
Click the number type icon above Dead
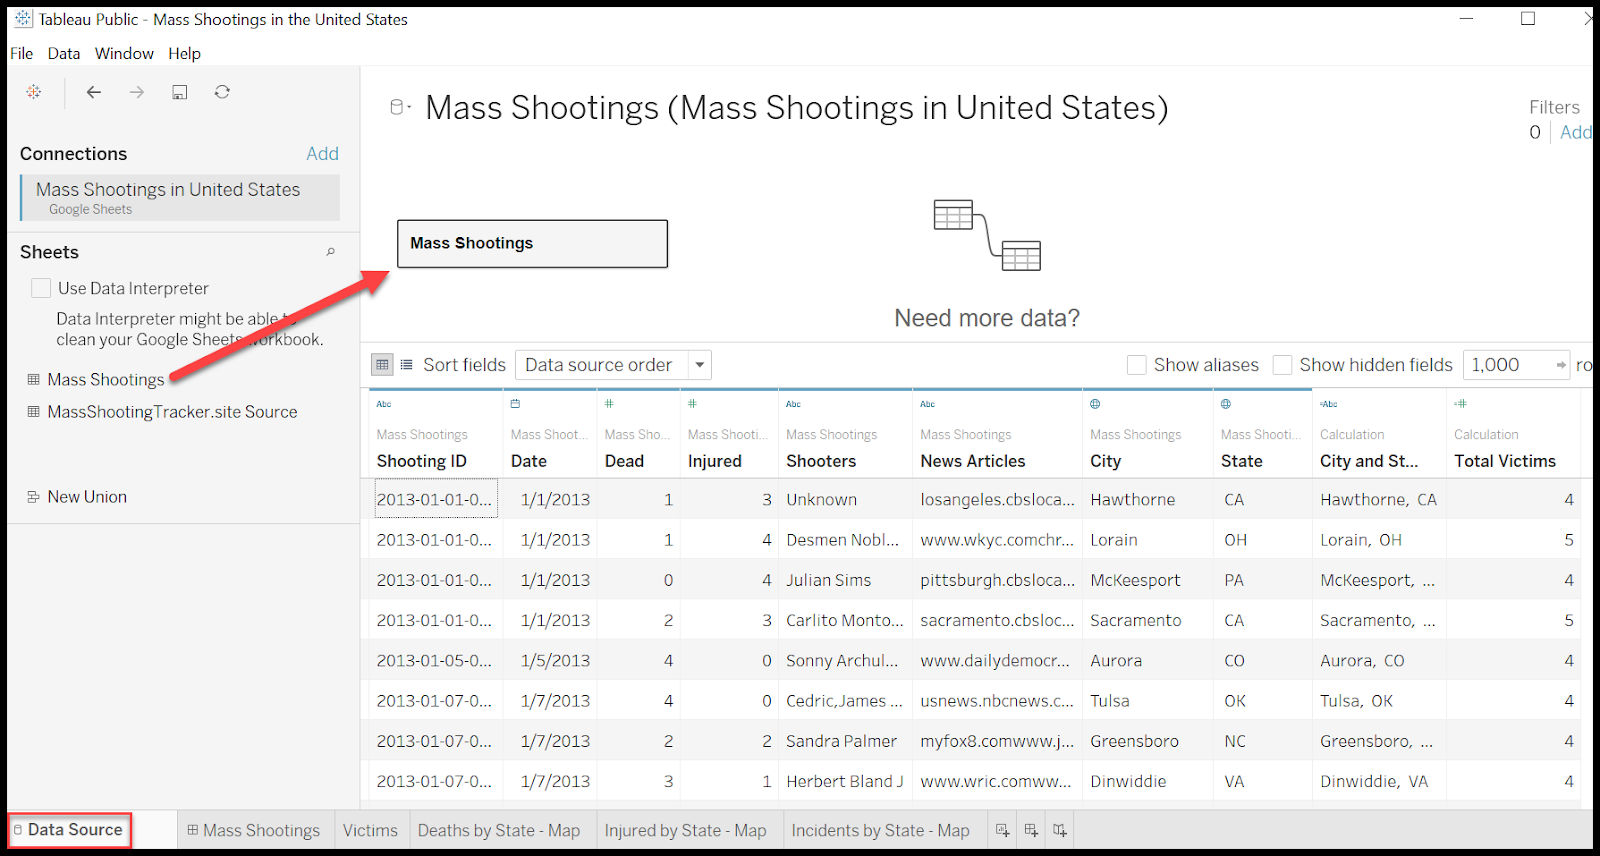pos(609,404)
